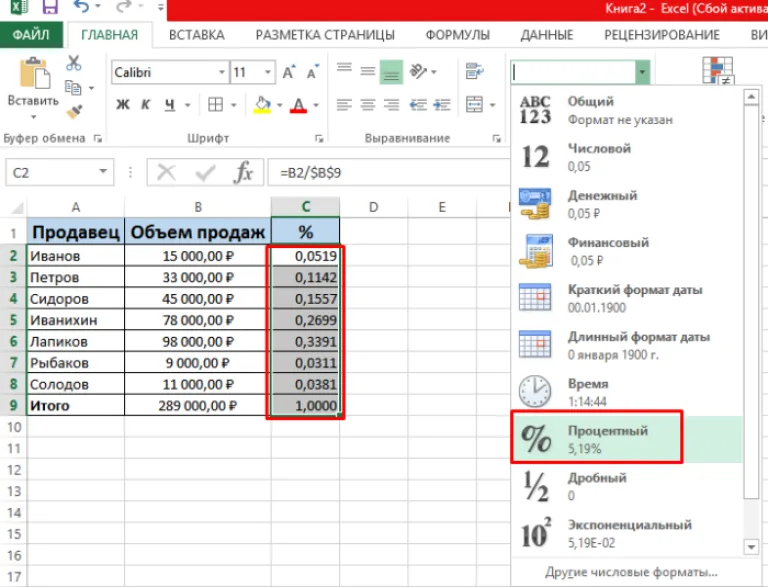Click the Wrap Text icon
Screen dimensions: 768x587
[474, 72]
